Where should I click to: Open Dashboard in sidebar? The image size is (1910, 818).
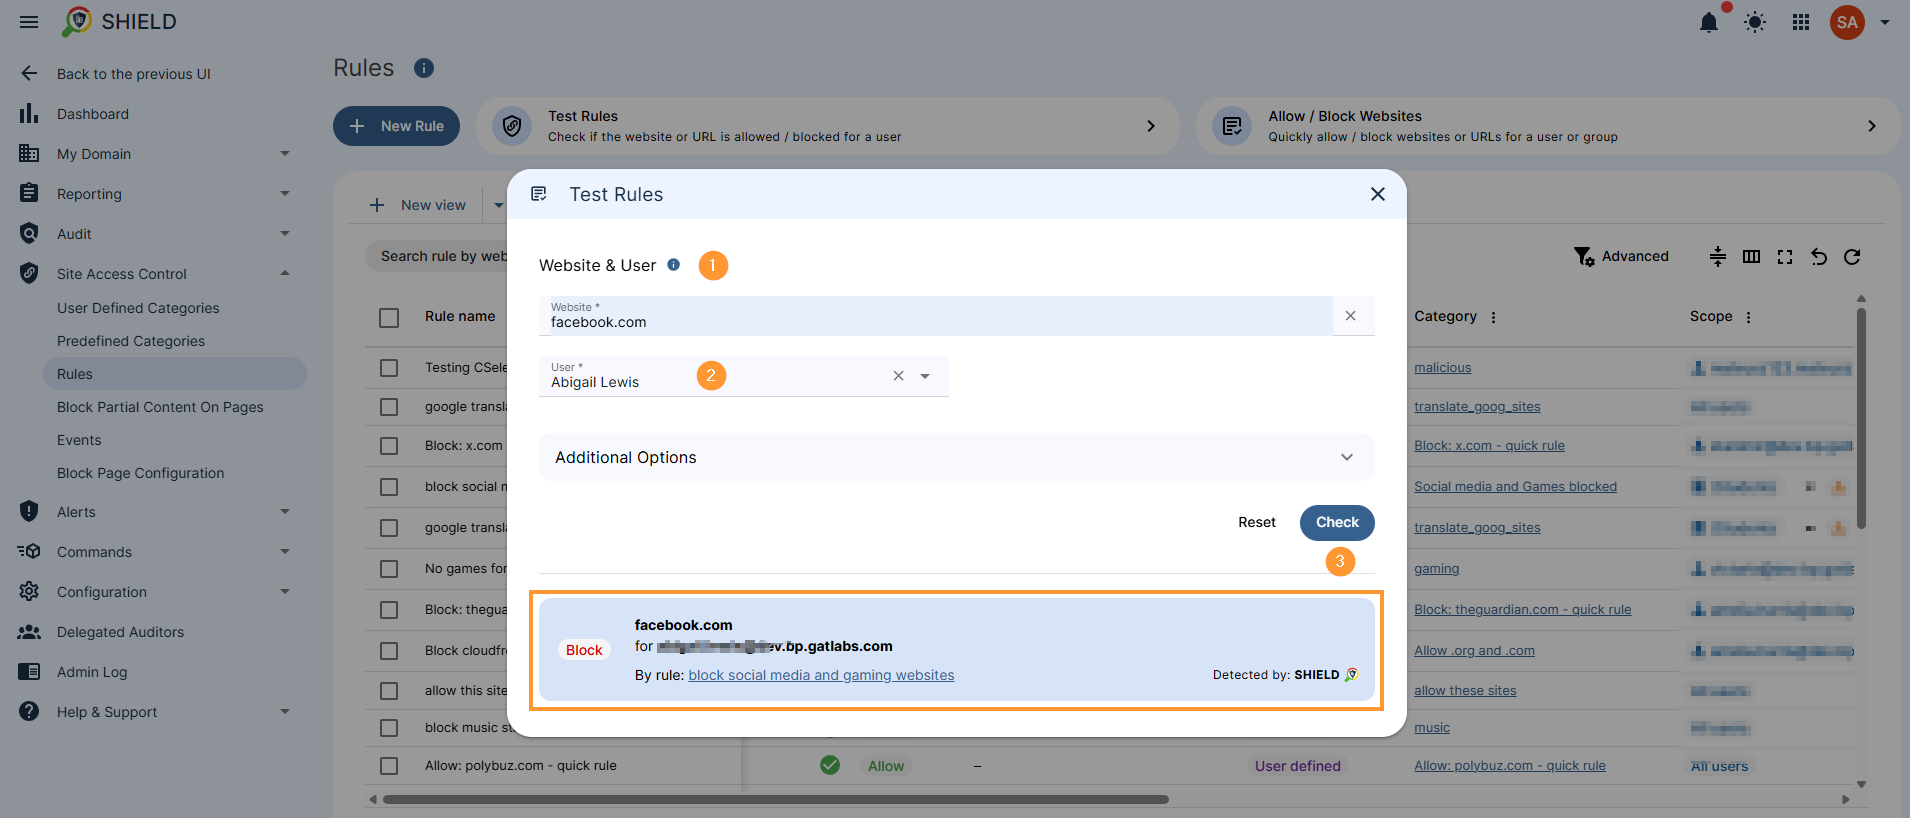93,114
